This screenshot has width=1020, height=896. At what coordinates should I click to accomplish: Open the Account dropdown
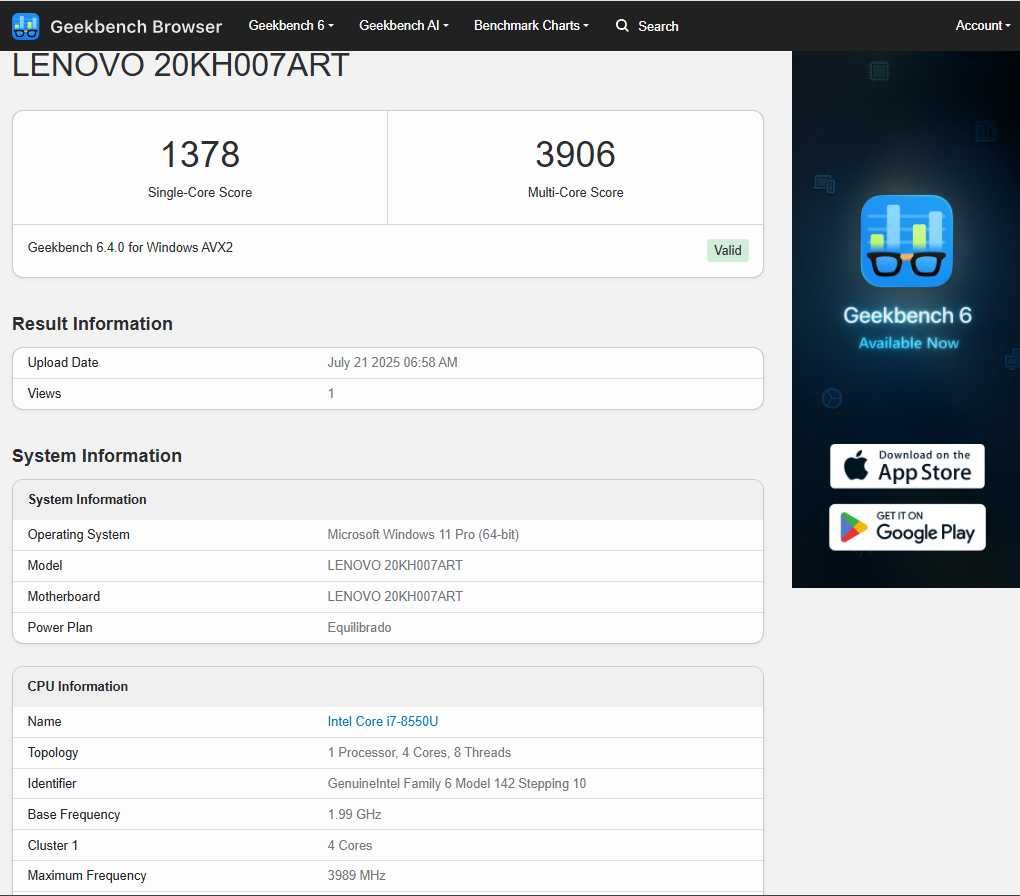[982, 25]
